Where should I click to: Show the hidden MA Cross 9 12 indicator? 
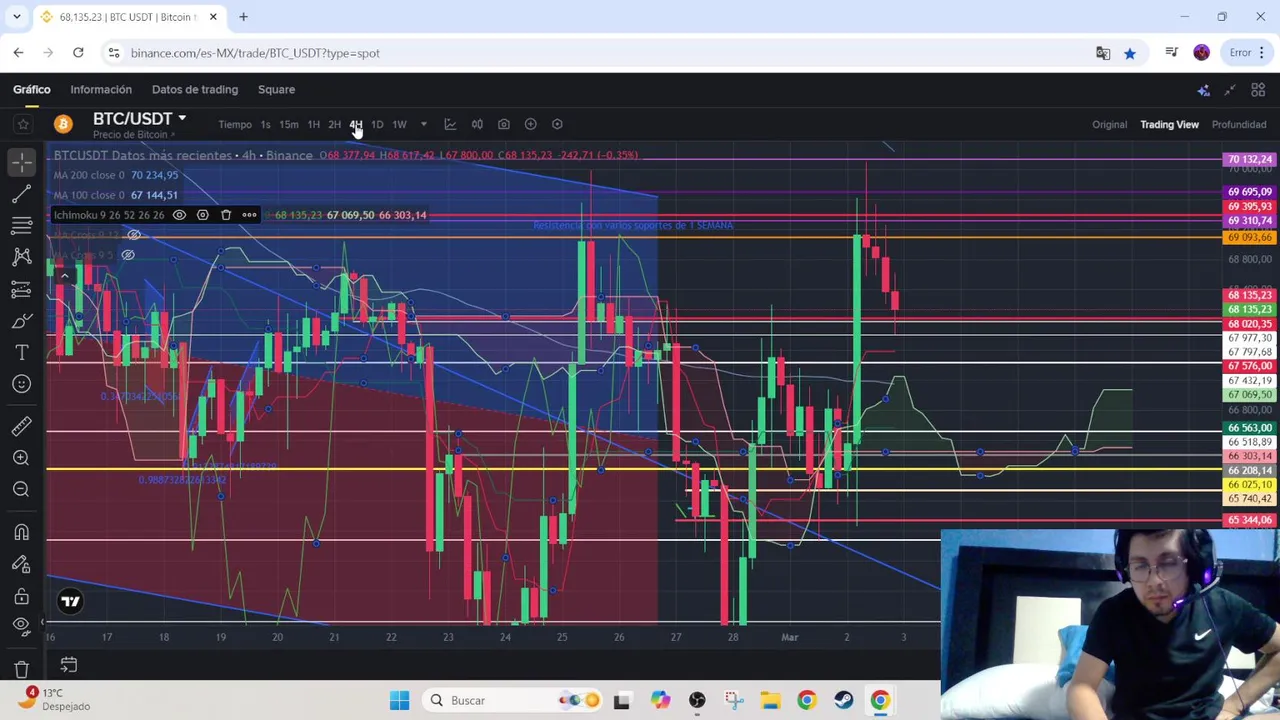(133, 235)
